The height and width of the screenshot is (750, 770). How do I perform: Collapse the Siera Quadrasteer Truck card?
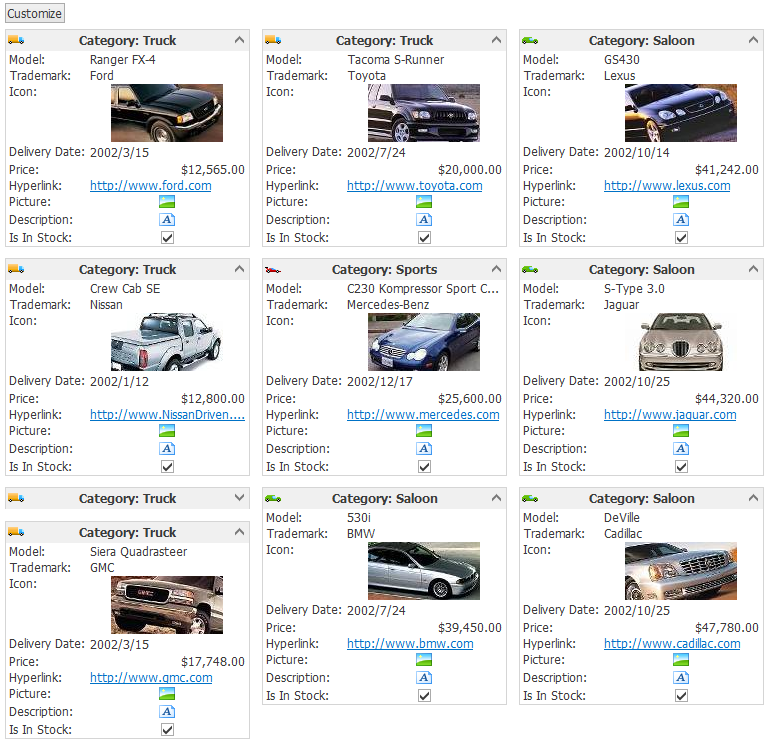click(239, 531)
